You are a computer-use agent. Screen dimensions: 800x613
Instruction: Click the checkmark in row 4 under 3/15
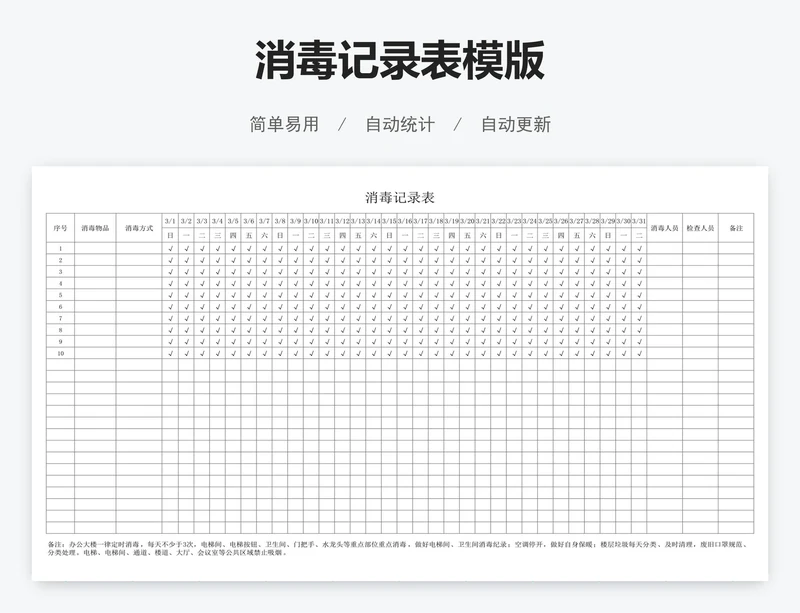(389, 283)
